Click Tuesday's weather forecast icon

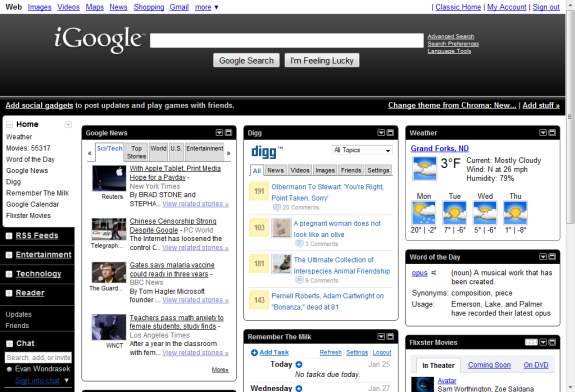pos(454,213)
